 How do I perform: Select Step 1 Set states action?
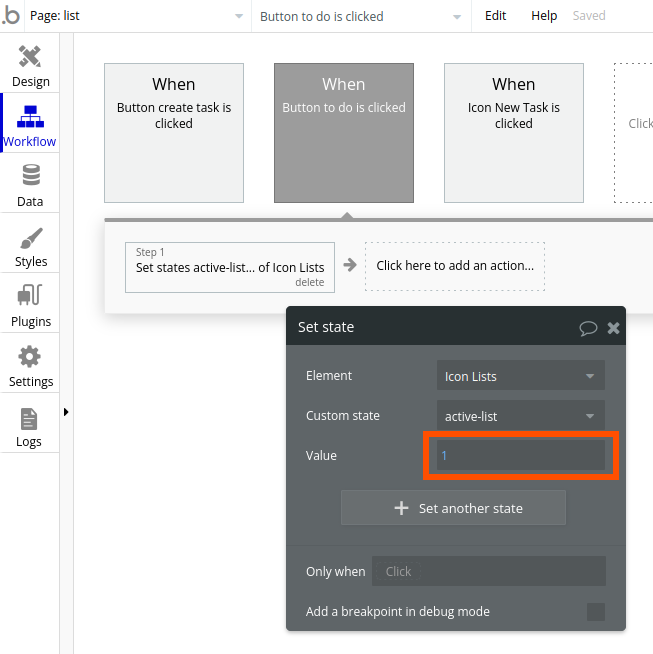pos(230,267)
